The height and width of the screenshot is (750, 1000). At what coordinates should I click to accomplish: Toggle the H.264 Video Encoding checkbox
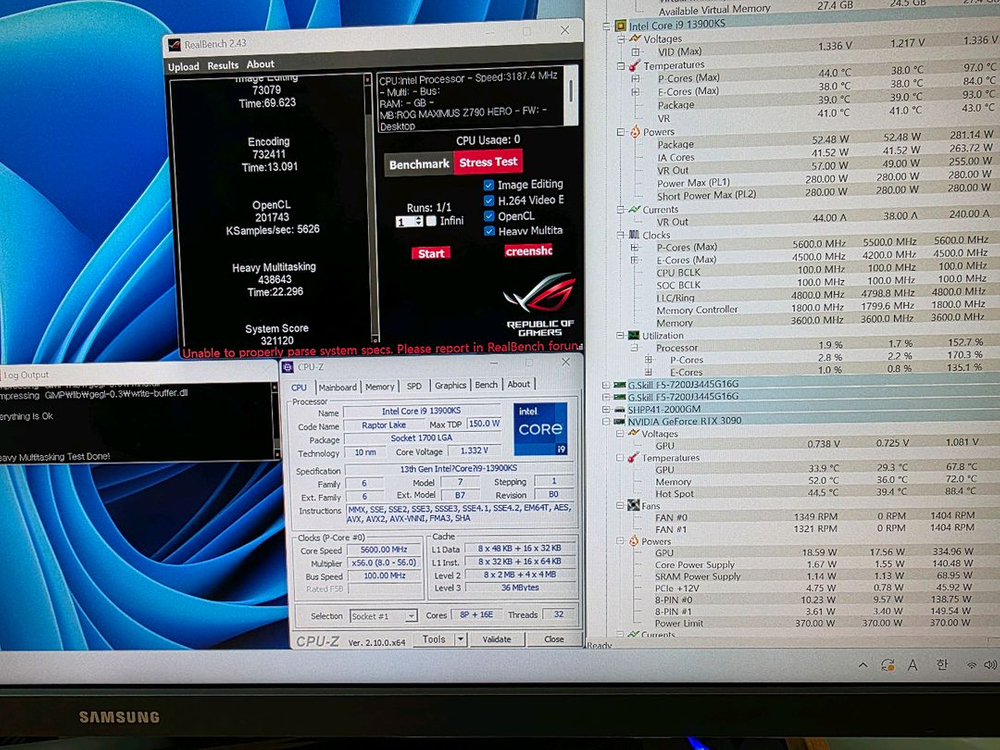(x=489, y=200)
